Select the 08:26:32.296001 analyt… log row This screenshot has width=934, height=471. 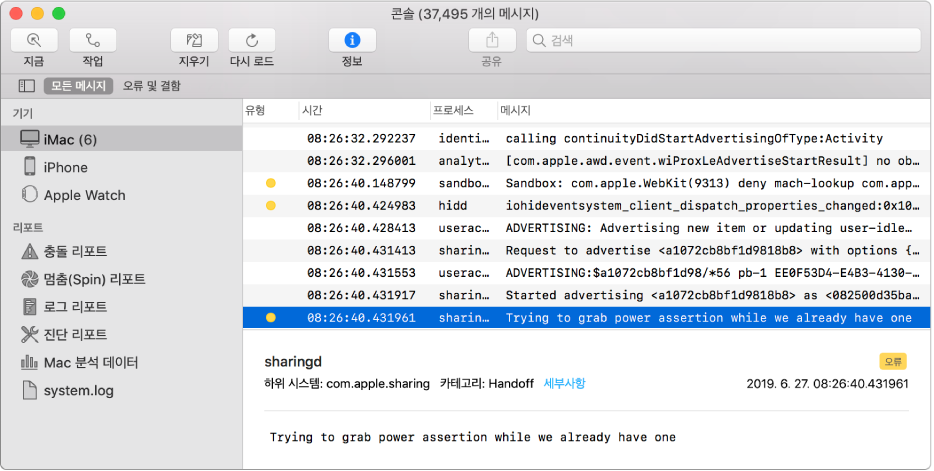coord(586,161)
